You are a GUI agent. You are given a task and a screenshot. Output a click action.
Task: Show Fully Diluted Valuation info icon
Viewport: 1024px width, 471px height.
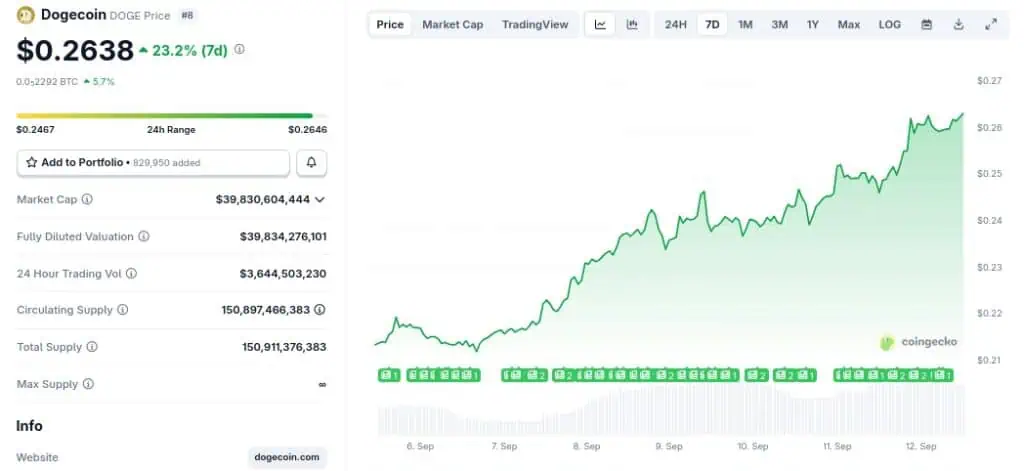click(144, 236)
